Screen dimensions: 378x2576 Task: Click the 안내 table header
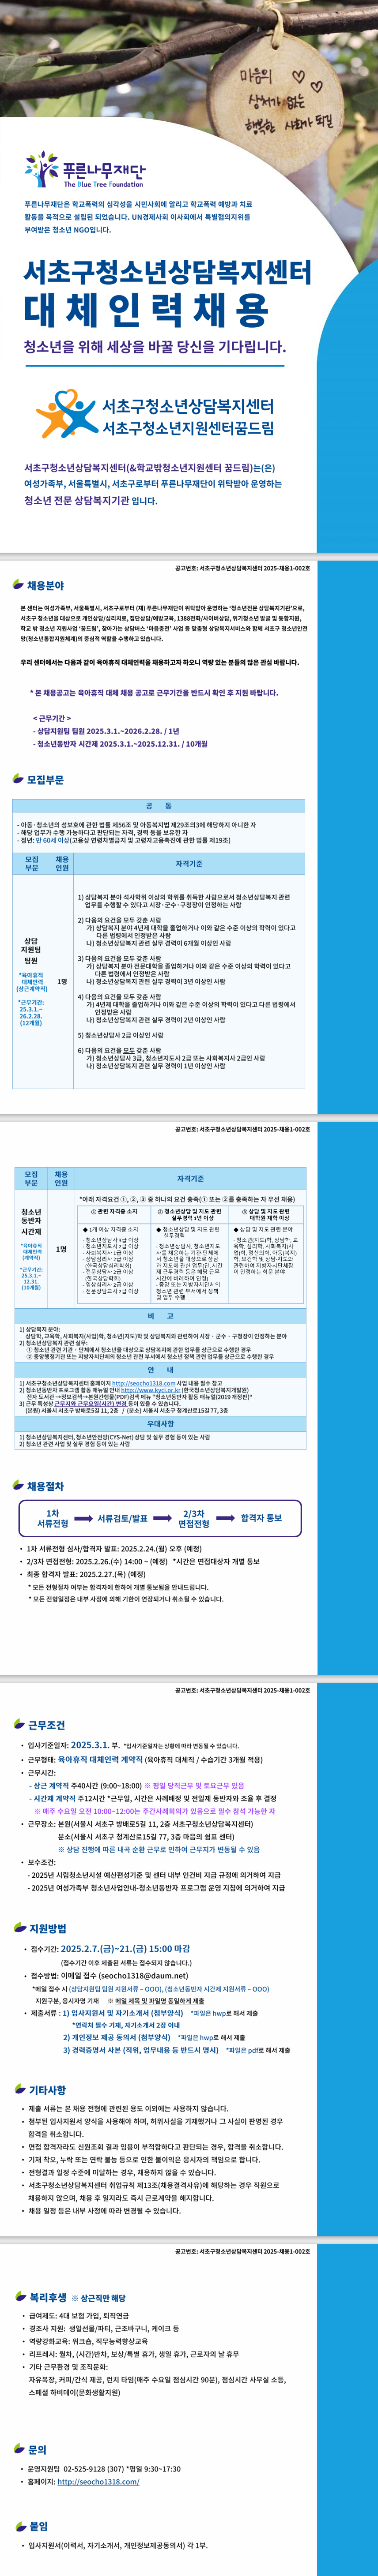160,1370
